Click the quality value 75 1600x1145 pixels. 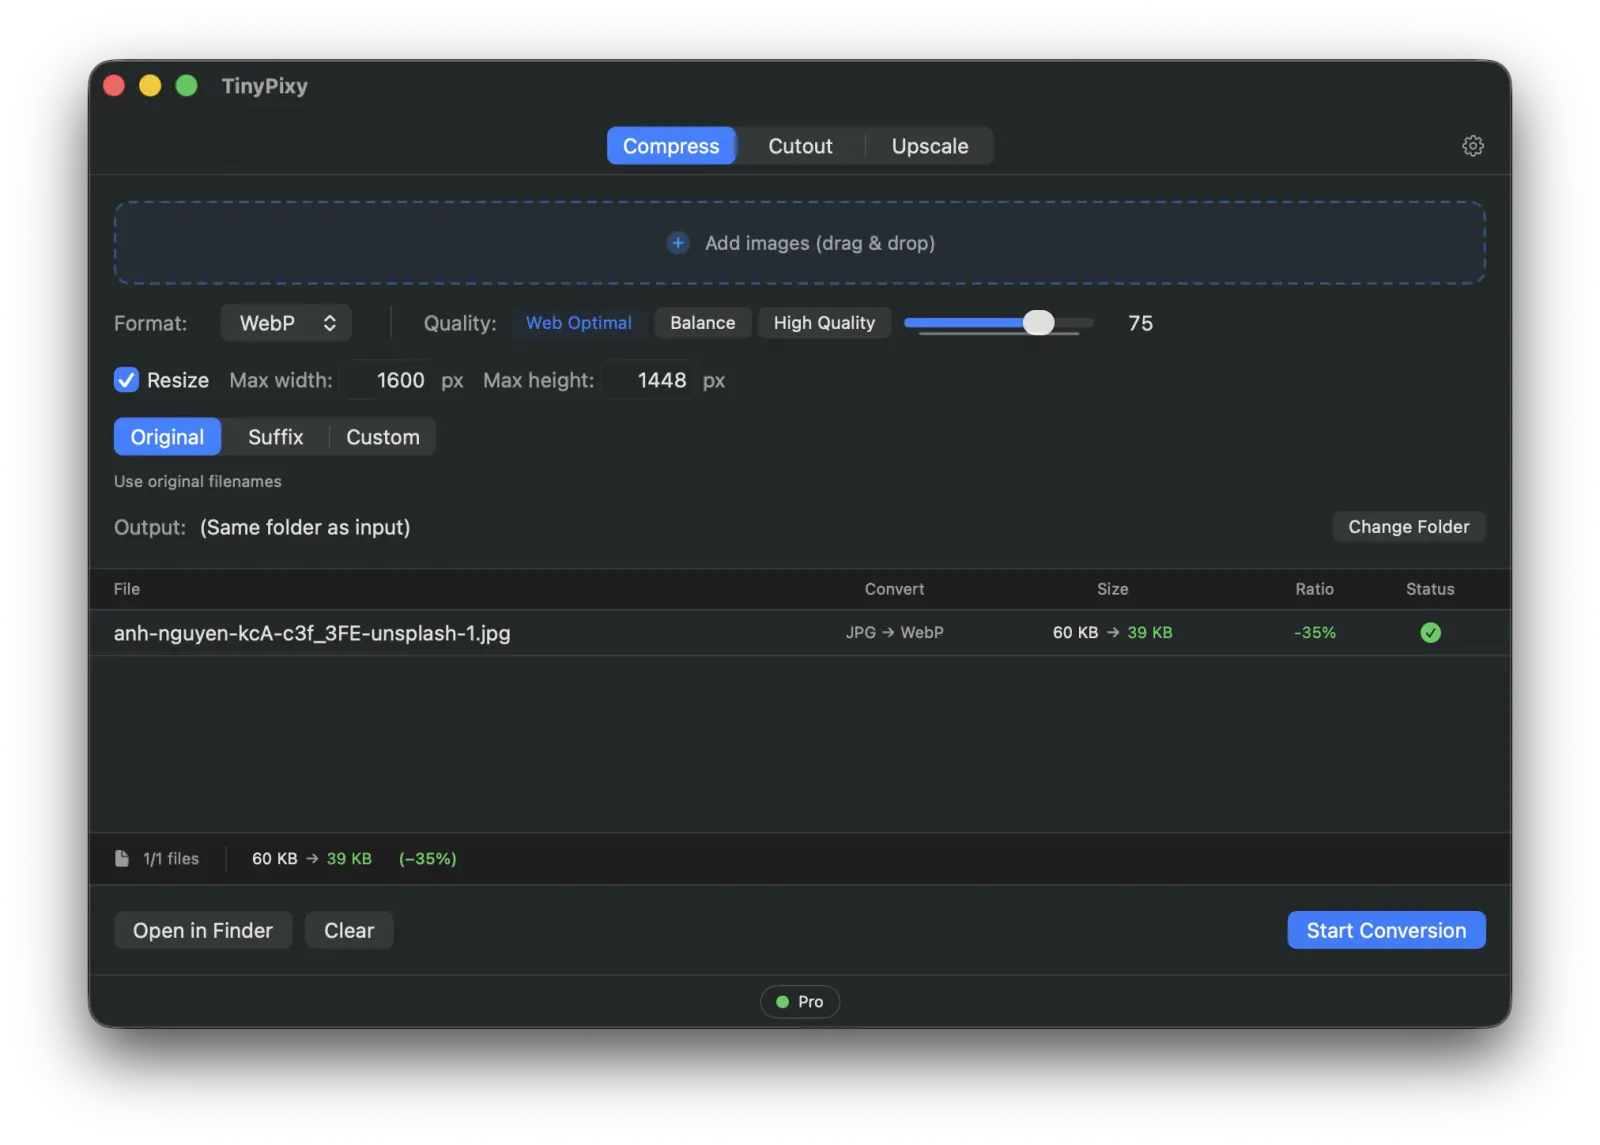1140,323
